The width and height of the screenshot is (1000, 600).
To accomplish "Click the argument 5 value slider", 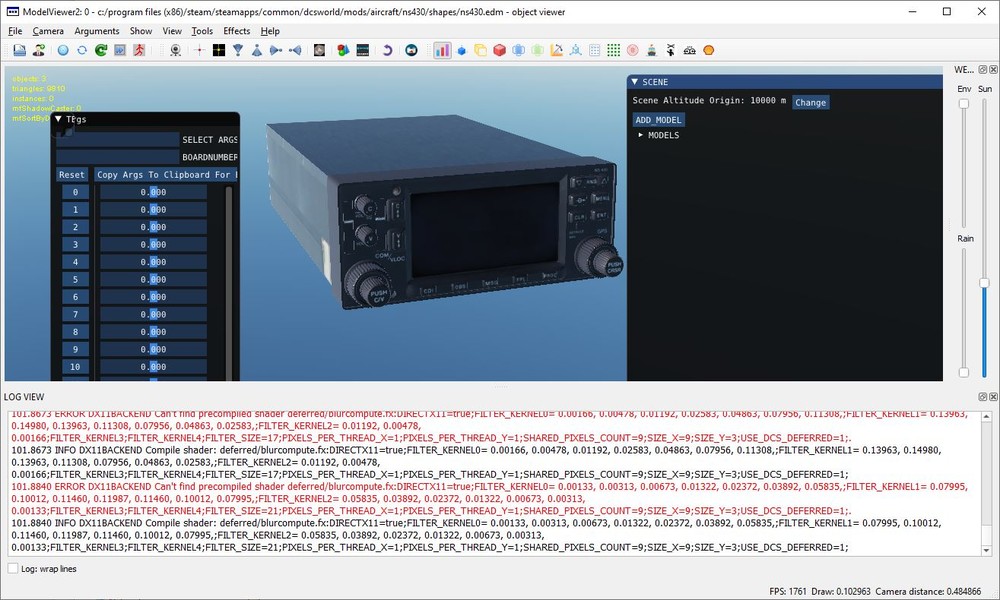I will tap(153, 279).
